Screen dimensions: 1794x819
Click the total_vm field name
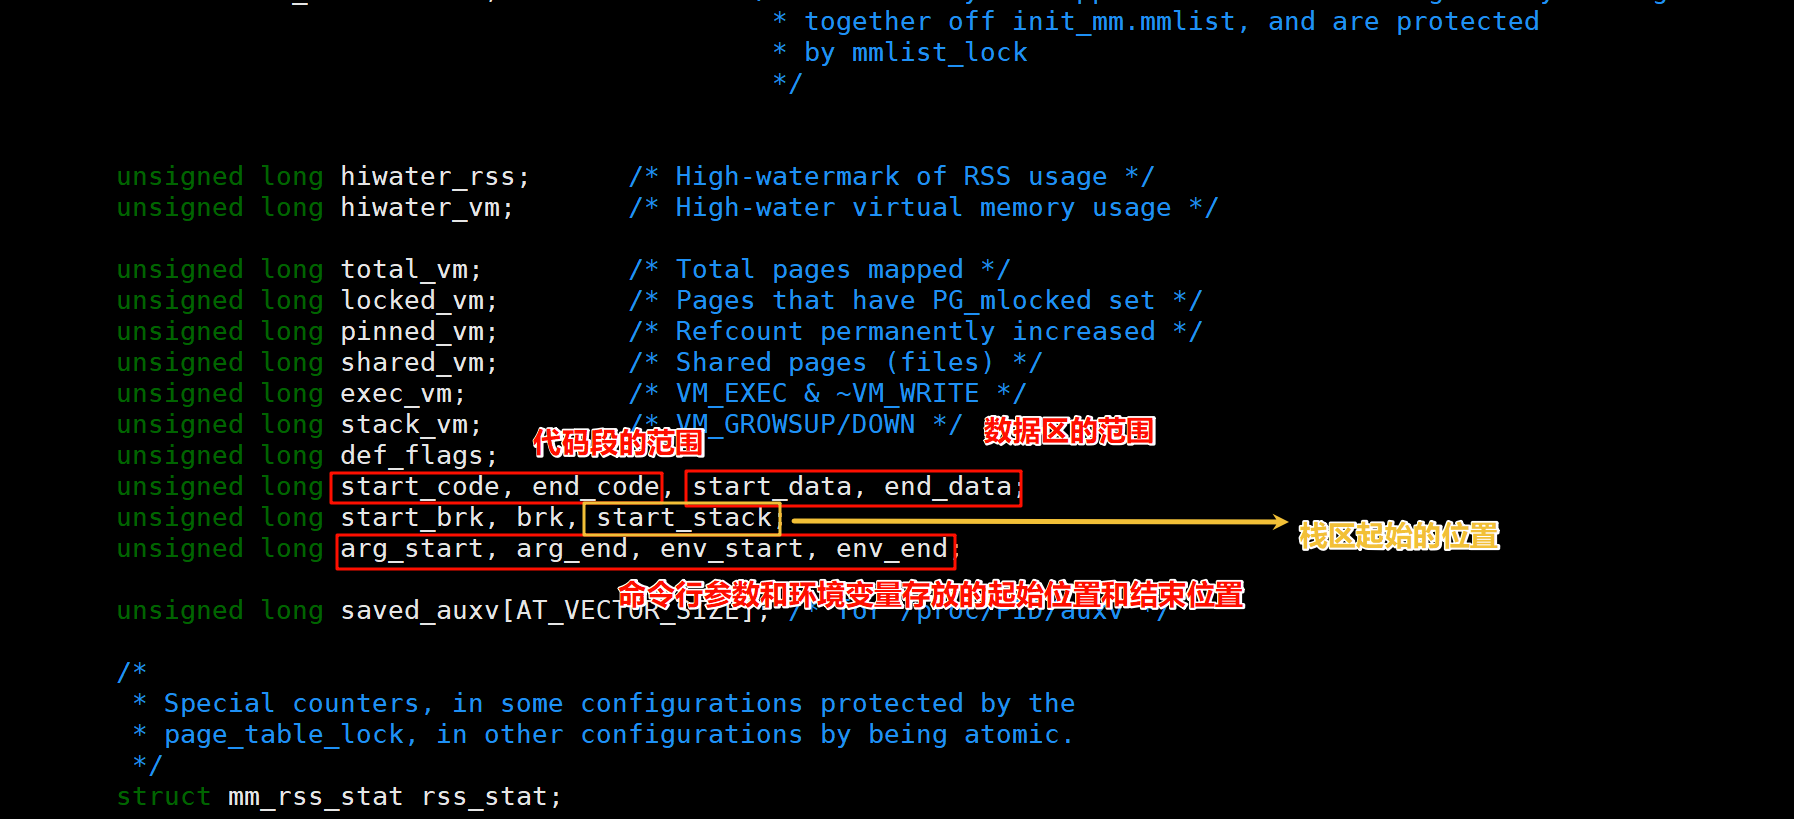point(403,270)
